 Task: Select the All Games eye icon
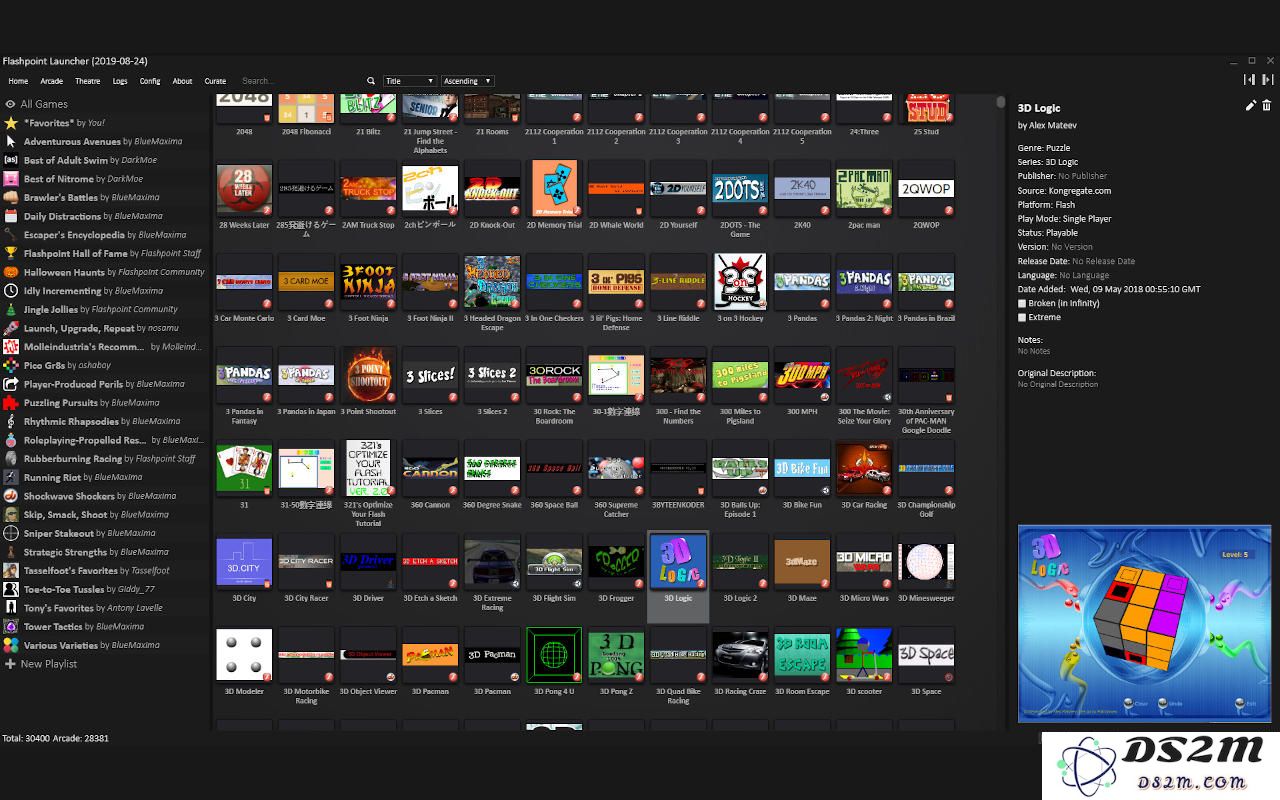10,104
